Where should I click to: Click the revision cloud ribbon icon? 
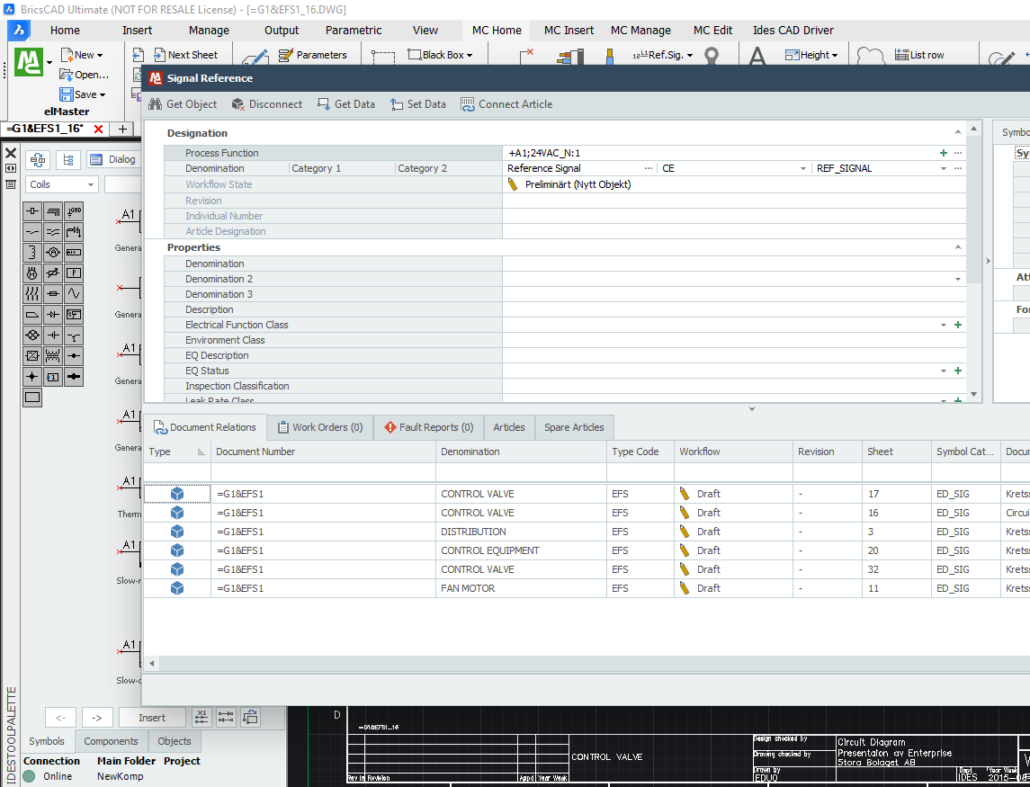(870, 56)
